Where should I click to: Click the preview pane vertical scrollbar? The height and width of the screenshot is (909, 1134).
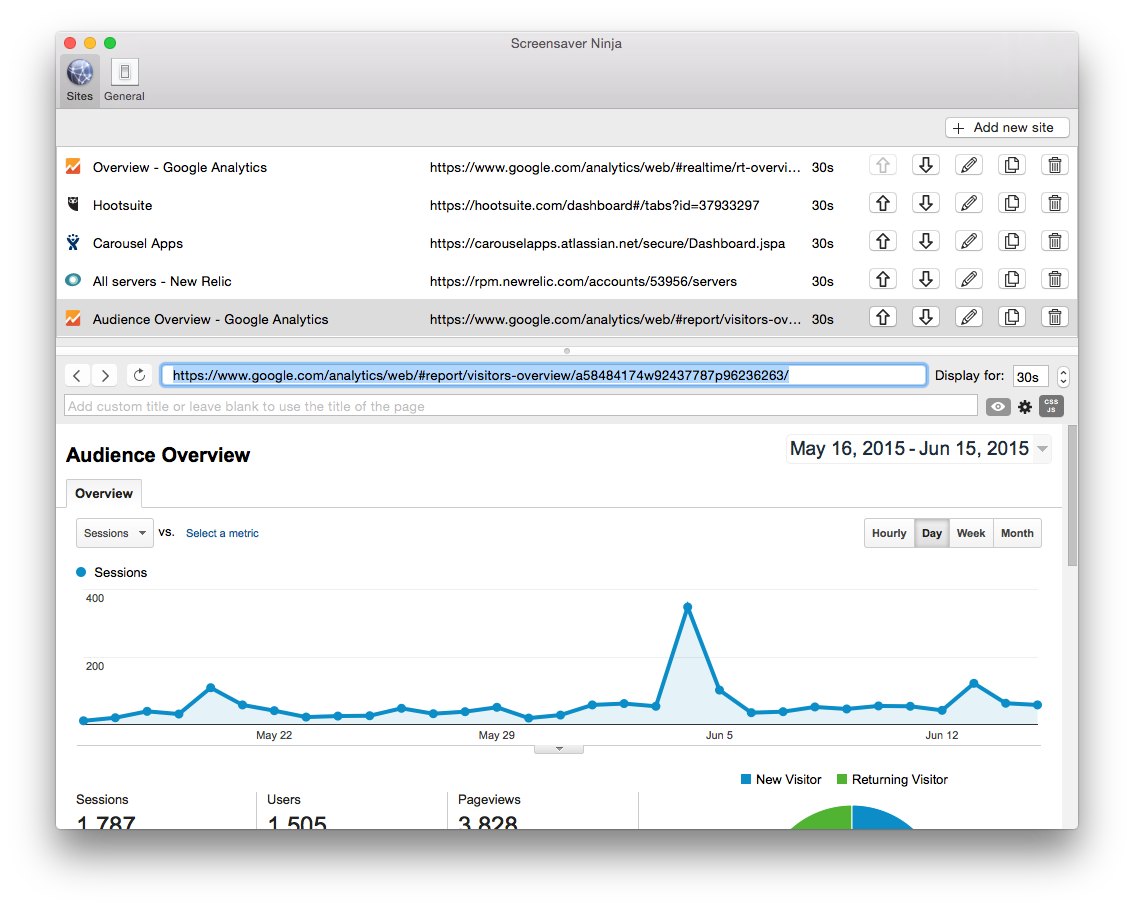pyautogui.click(x=1073, y=496)
